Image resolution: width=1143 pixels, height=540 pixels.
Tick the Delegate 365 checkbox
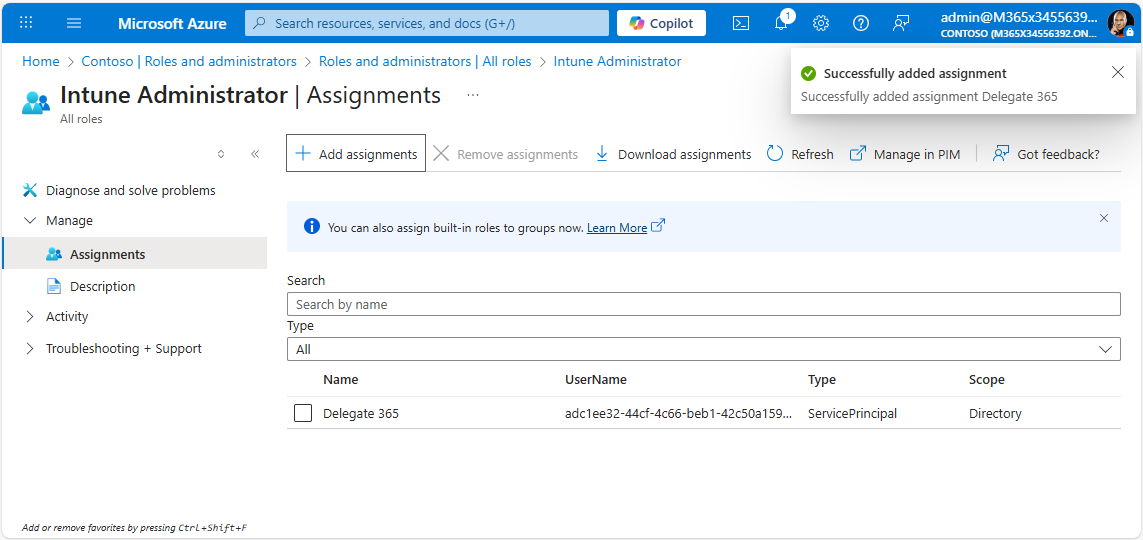pyautogui.click(x=303, y=413)
